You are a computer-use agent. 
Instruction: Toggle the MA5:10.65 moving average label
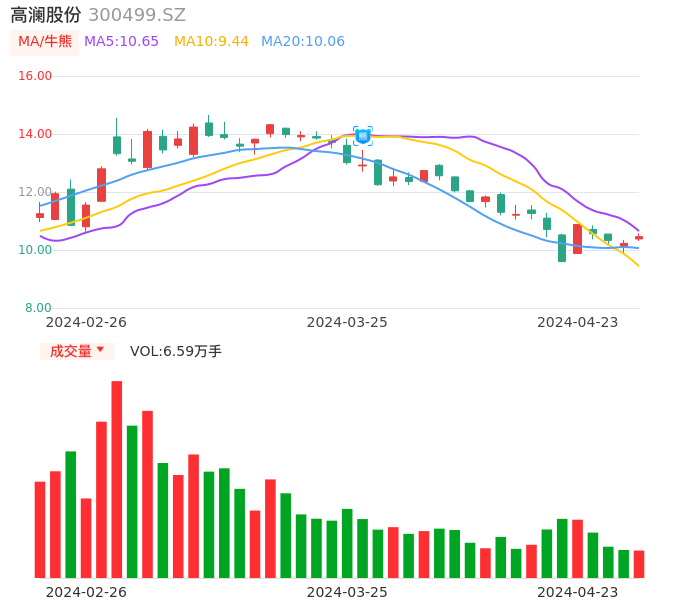[121, 42]
